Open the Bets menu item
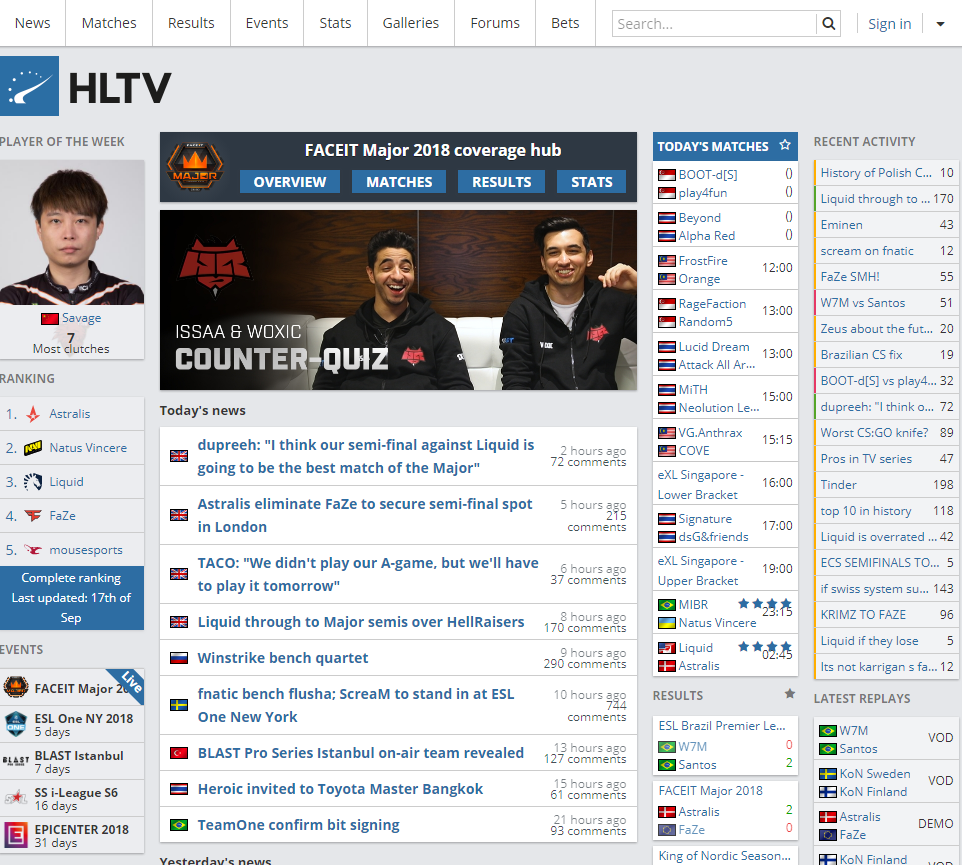962x865 pixels. [565, 23]
